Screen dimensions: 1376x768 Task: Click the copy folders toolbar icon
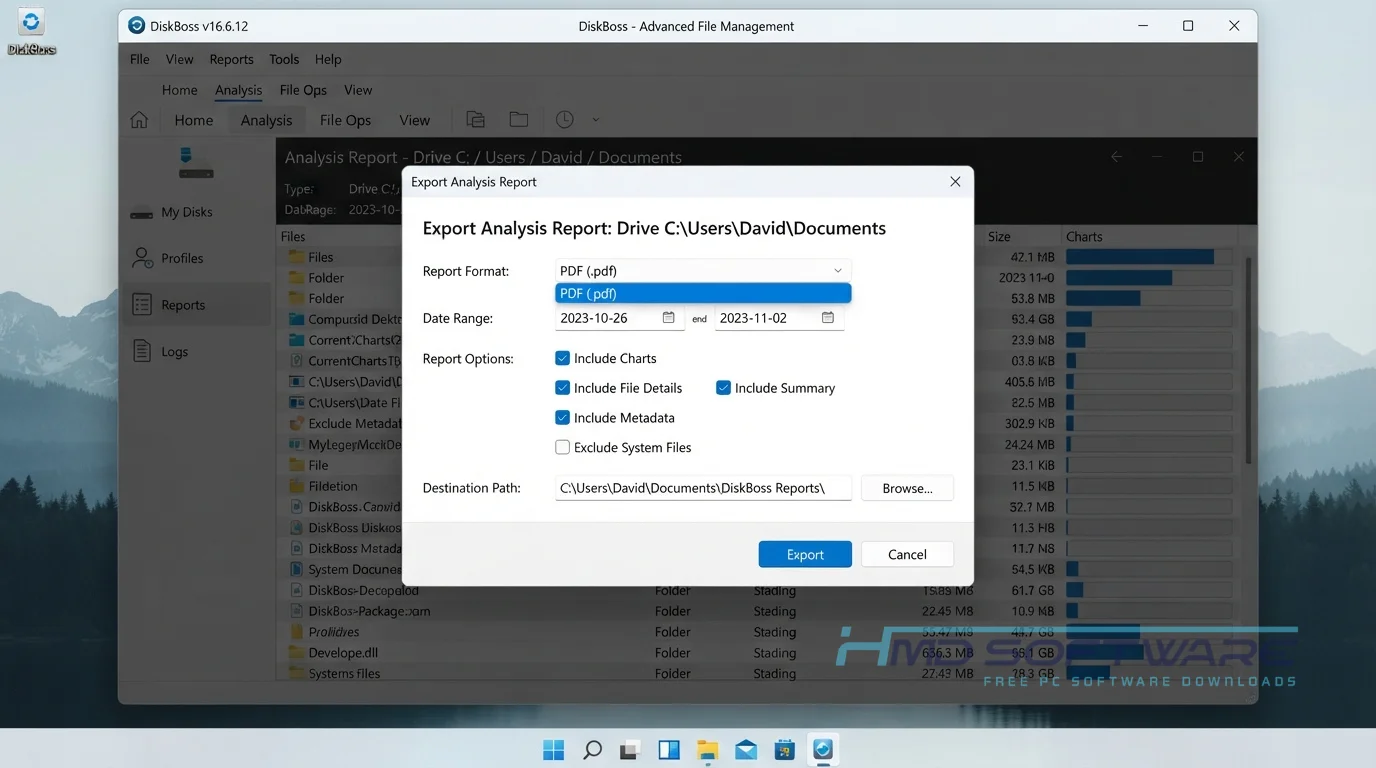[476, 120]
